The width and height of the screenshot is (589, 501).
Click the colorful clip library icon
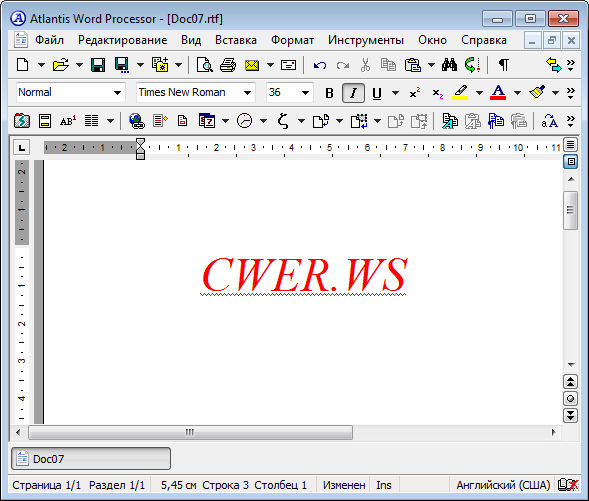[22, 121]
